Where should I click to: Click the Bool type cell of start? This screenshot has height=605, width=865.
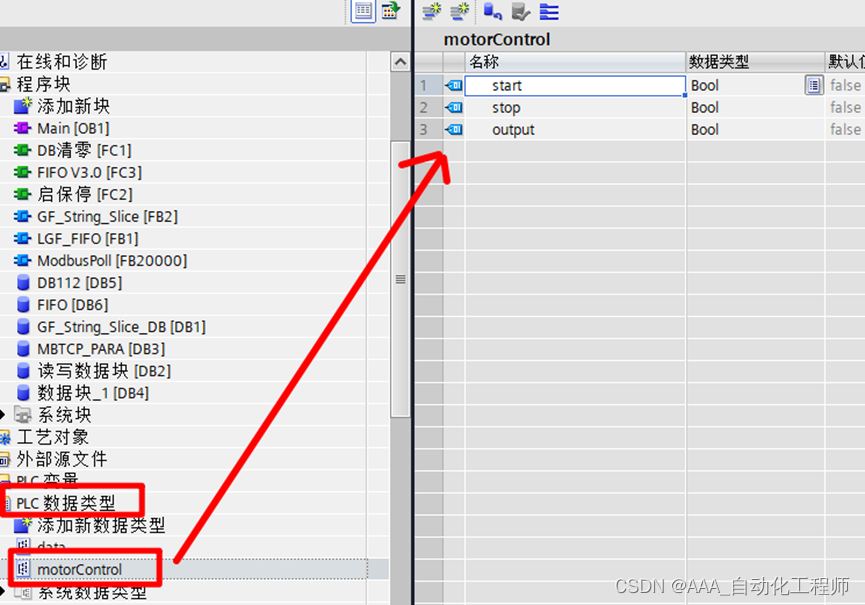pos(745,85)
